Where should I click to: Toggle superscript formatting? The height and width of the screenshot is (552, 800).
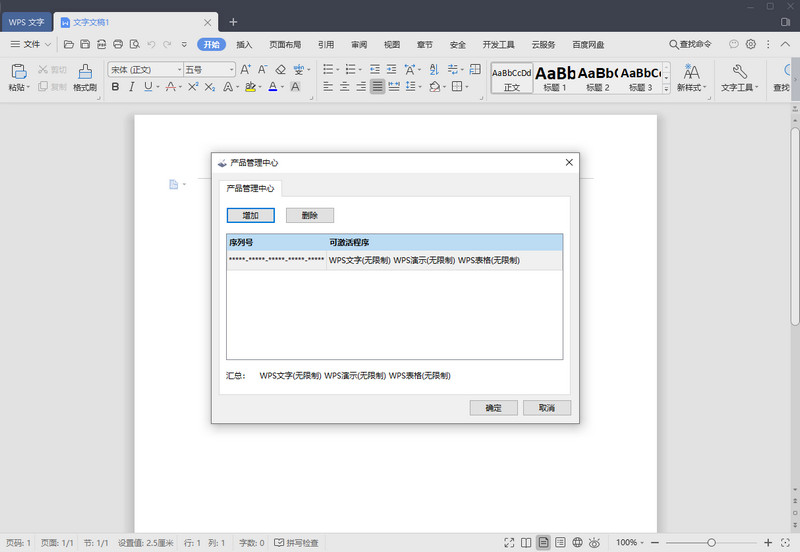coord(193,87)
